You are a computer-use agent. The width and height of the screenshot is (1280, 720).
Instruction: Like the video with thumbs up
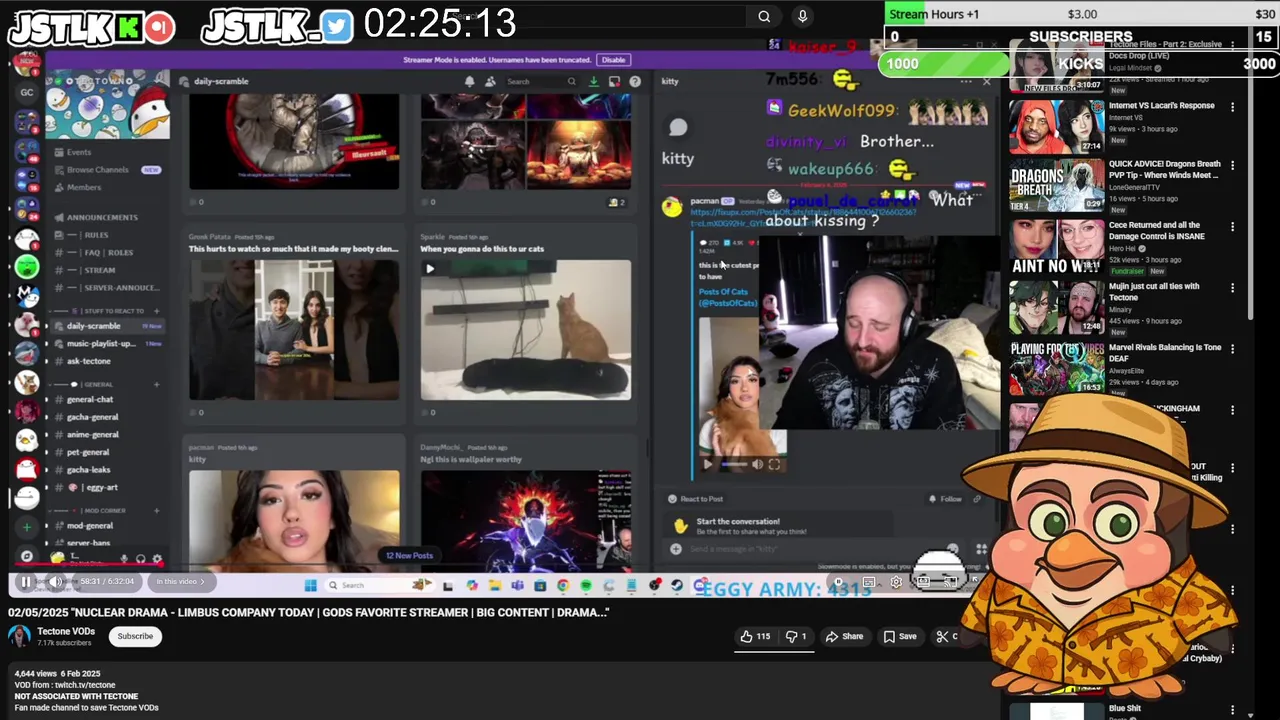coord(756,636)
